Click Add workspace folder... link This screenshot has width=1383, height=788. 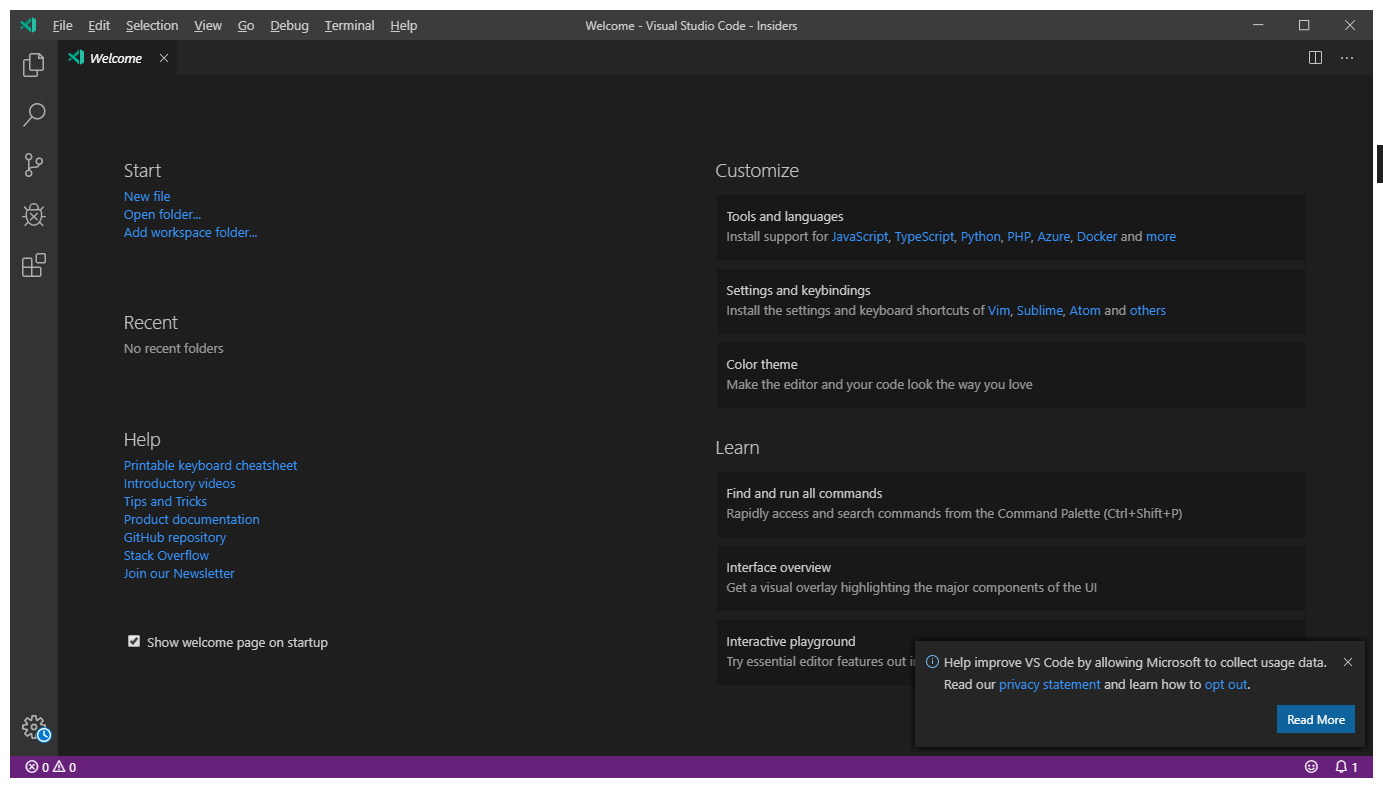[190, 232]
